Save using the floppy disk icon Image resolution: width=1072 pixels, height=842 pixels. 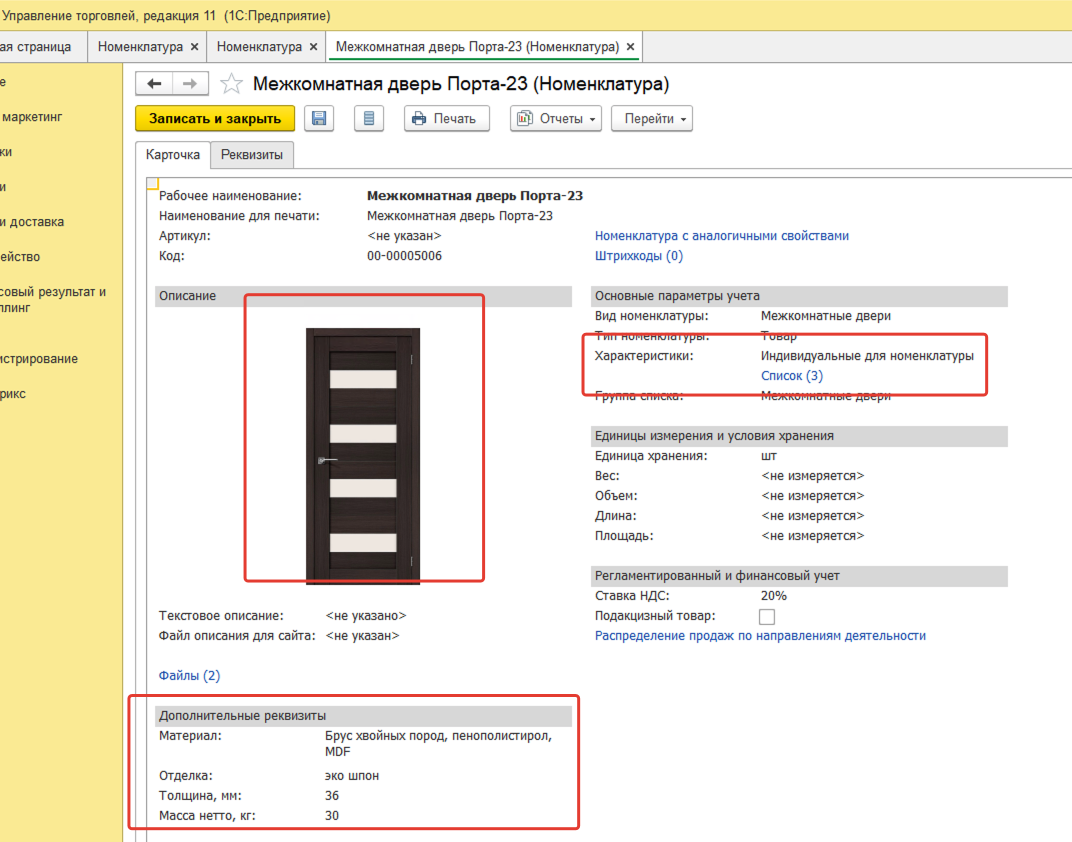click(x=319, y=118)
